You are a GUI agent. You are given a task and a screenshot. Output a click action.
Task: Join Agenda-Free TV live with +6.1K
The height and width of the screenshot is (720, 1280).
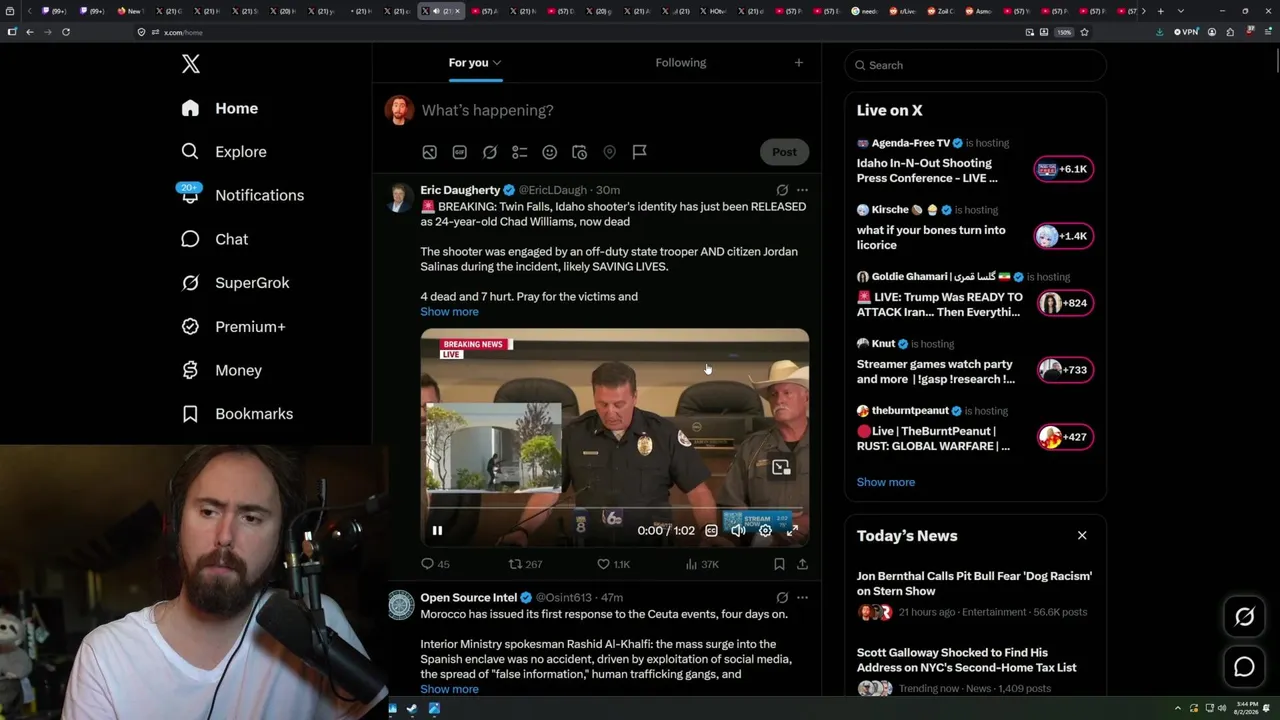tap(1064, 170)
